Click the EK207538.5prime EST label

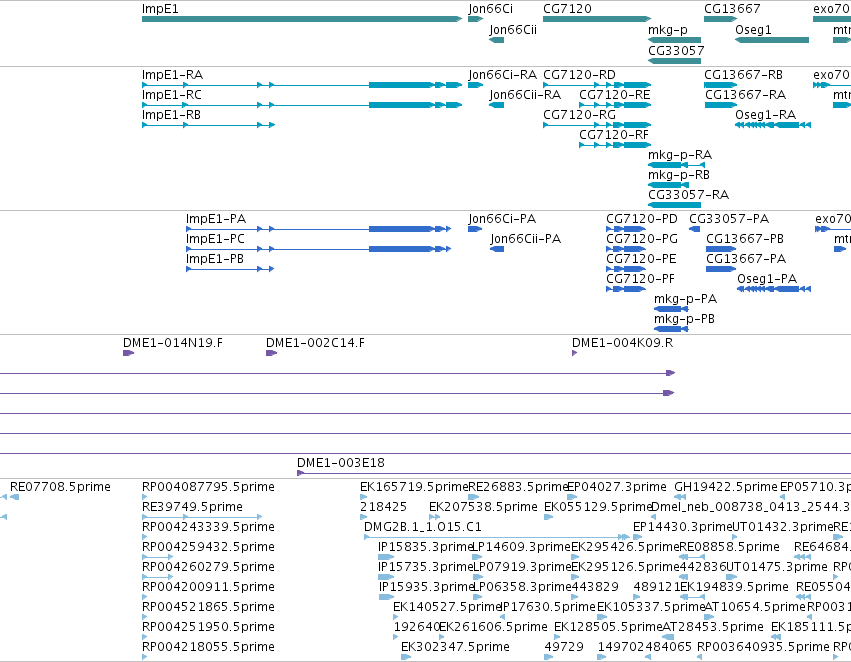tap(484, 507)
